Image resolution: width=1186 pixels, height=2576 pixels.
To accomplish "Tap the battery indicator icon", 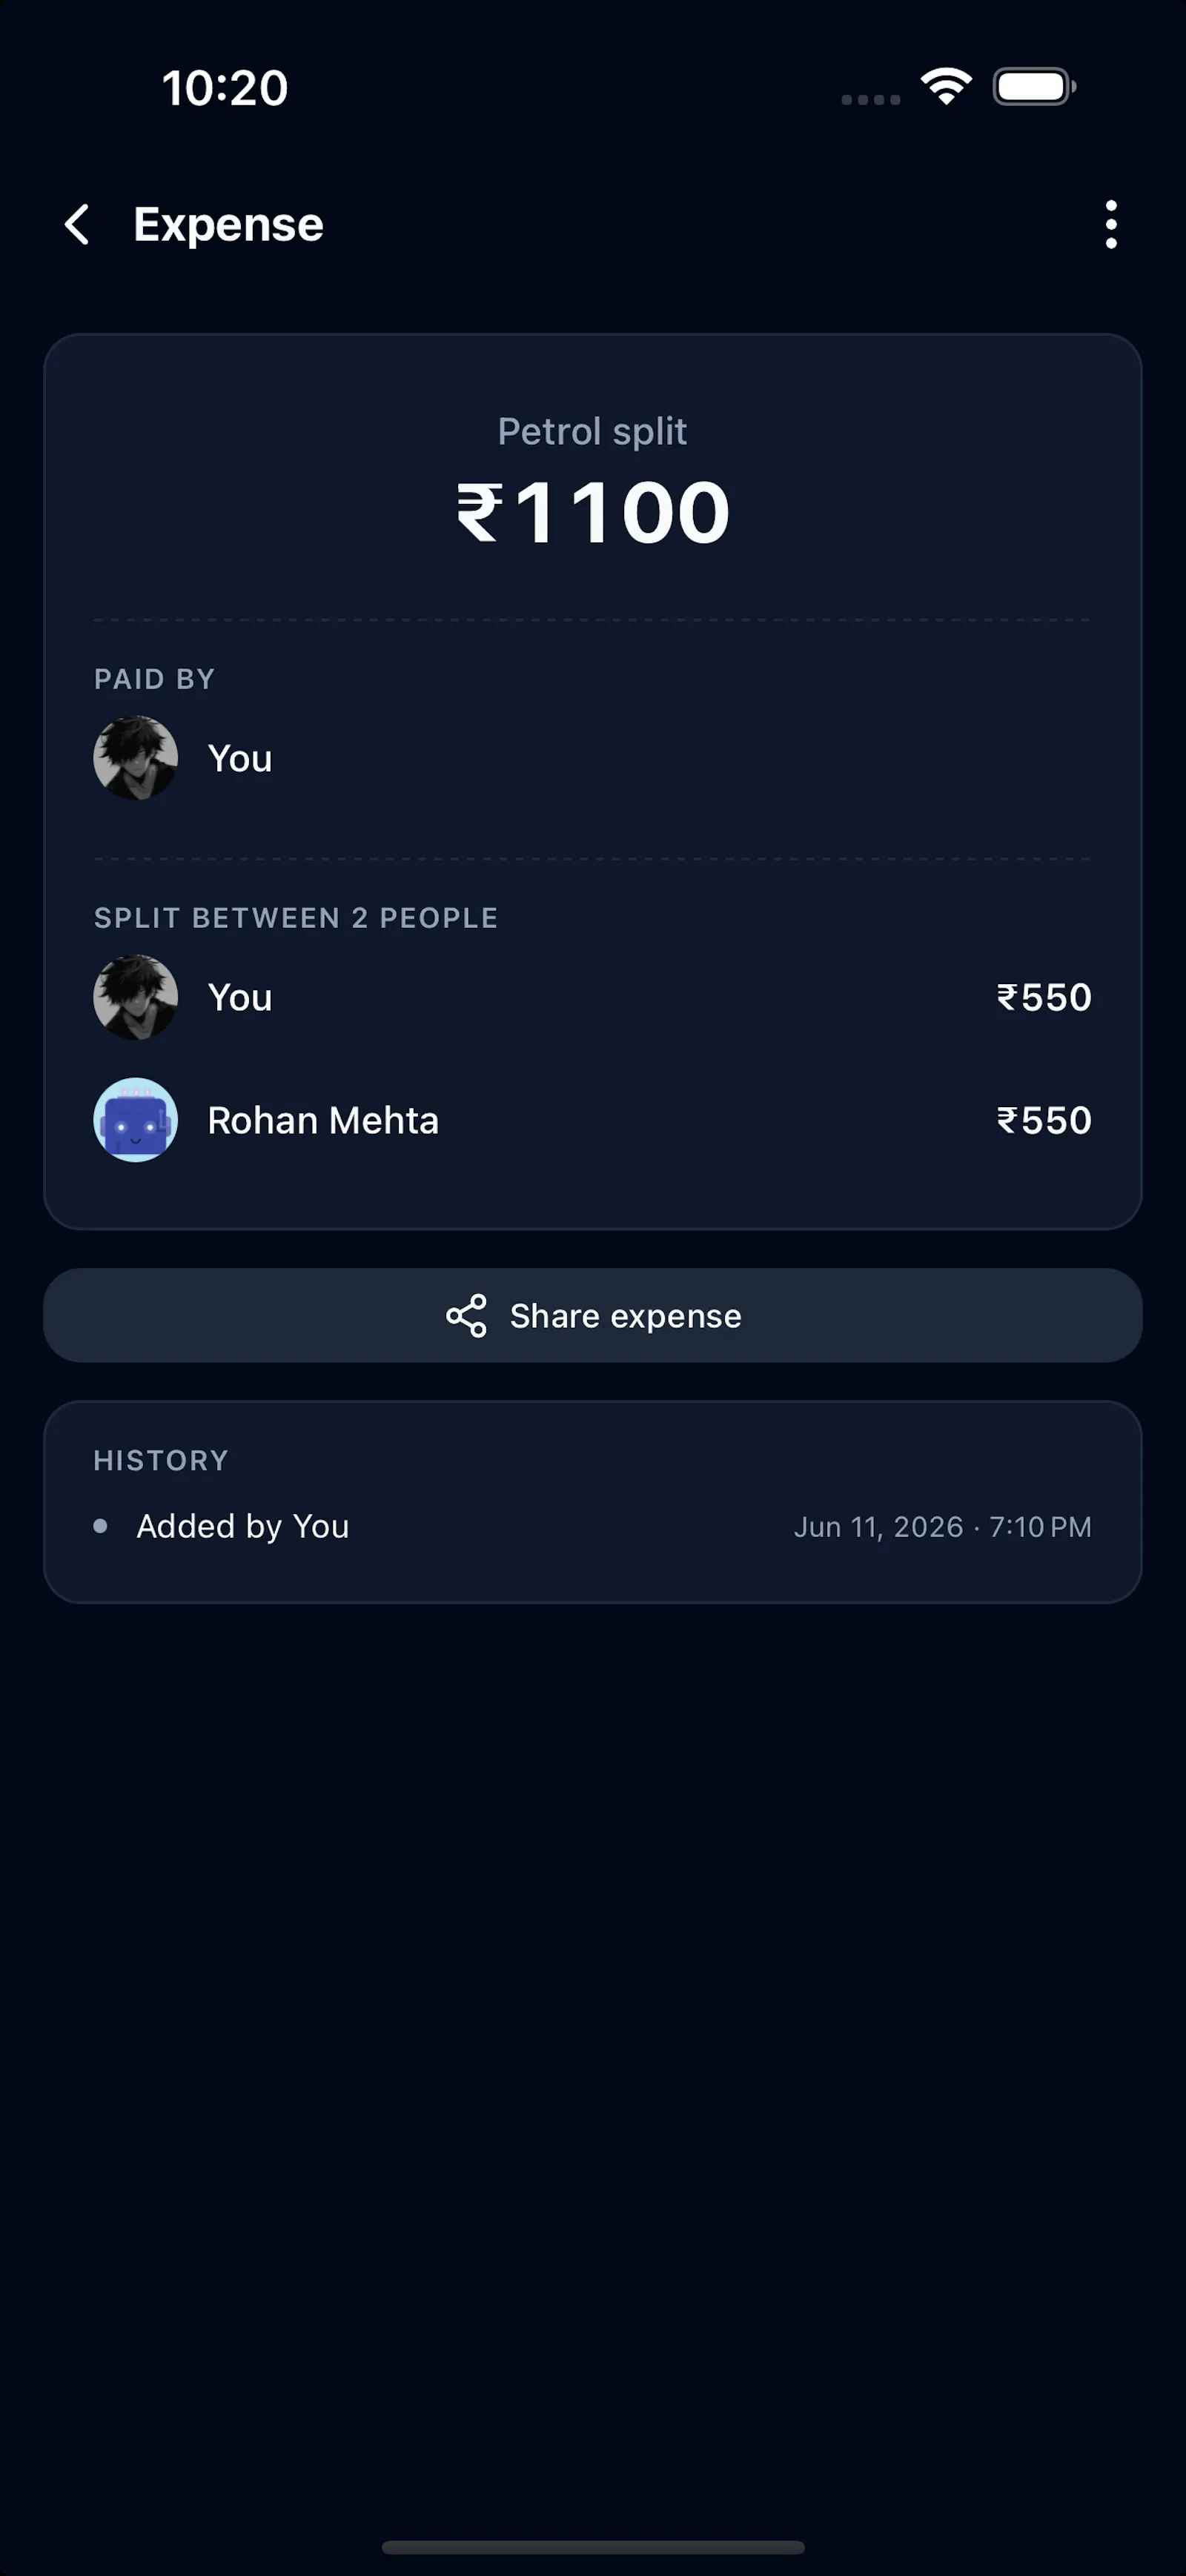I will (1034, 87).
